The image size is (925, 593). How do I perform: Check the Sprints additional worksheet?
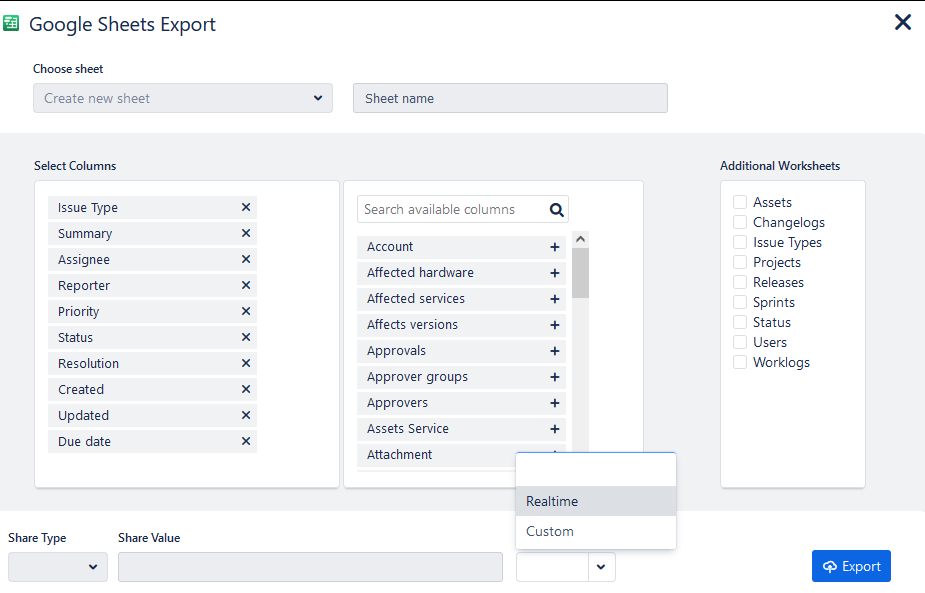740,302
